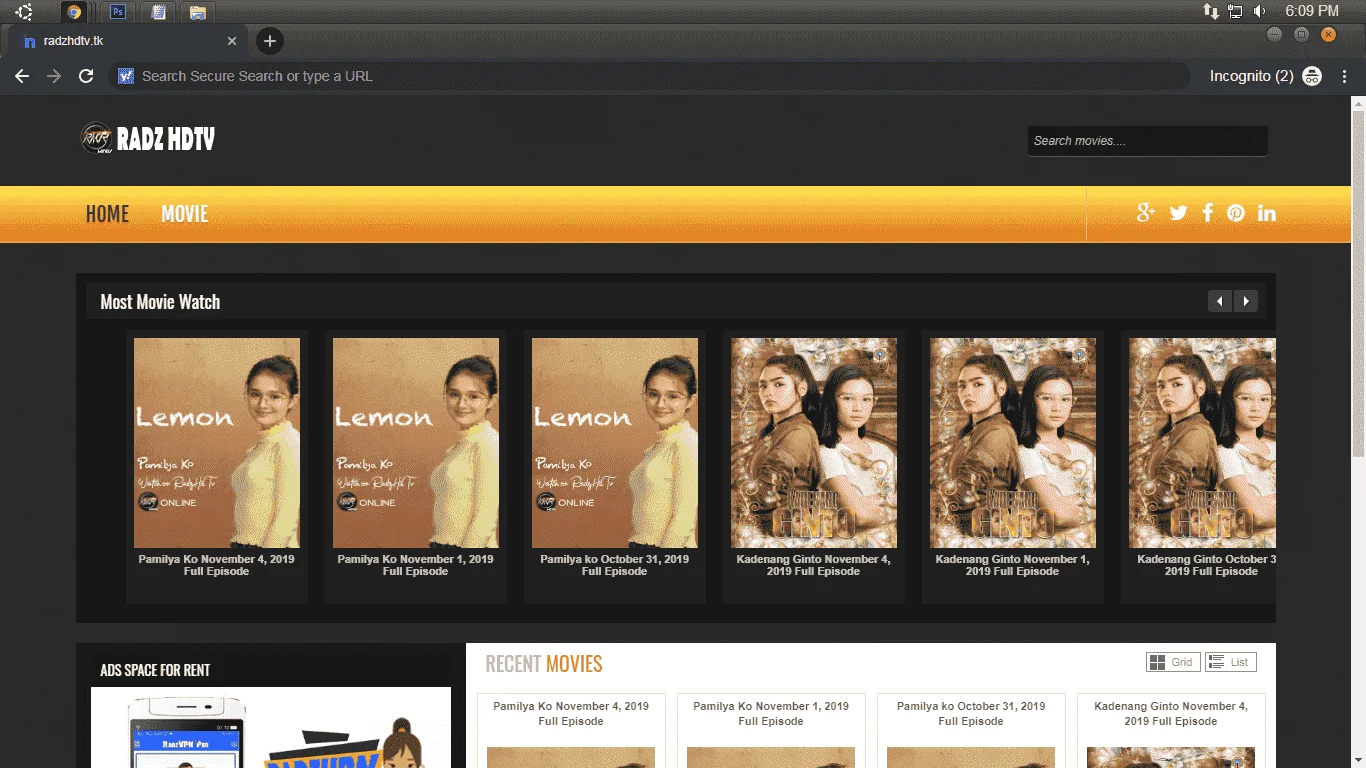This screenshot has height=768, width=1366.
Task: Open the Facebook social link
Action: [1207, 213]
